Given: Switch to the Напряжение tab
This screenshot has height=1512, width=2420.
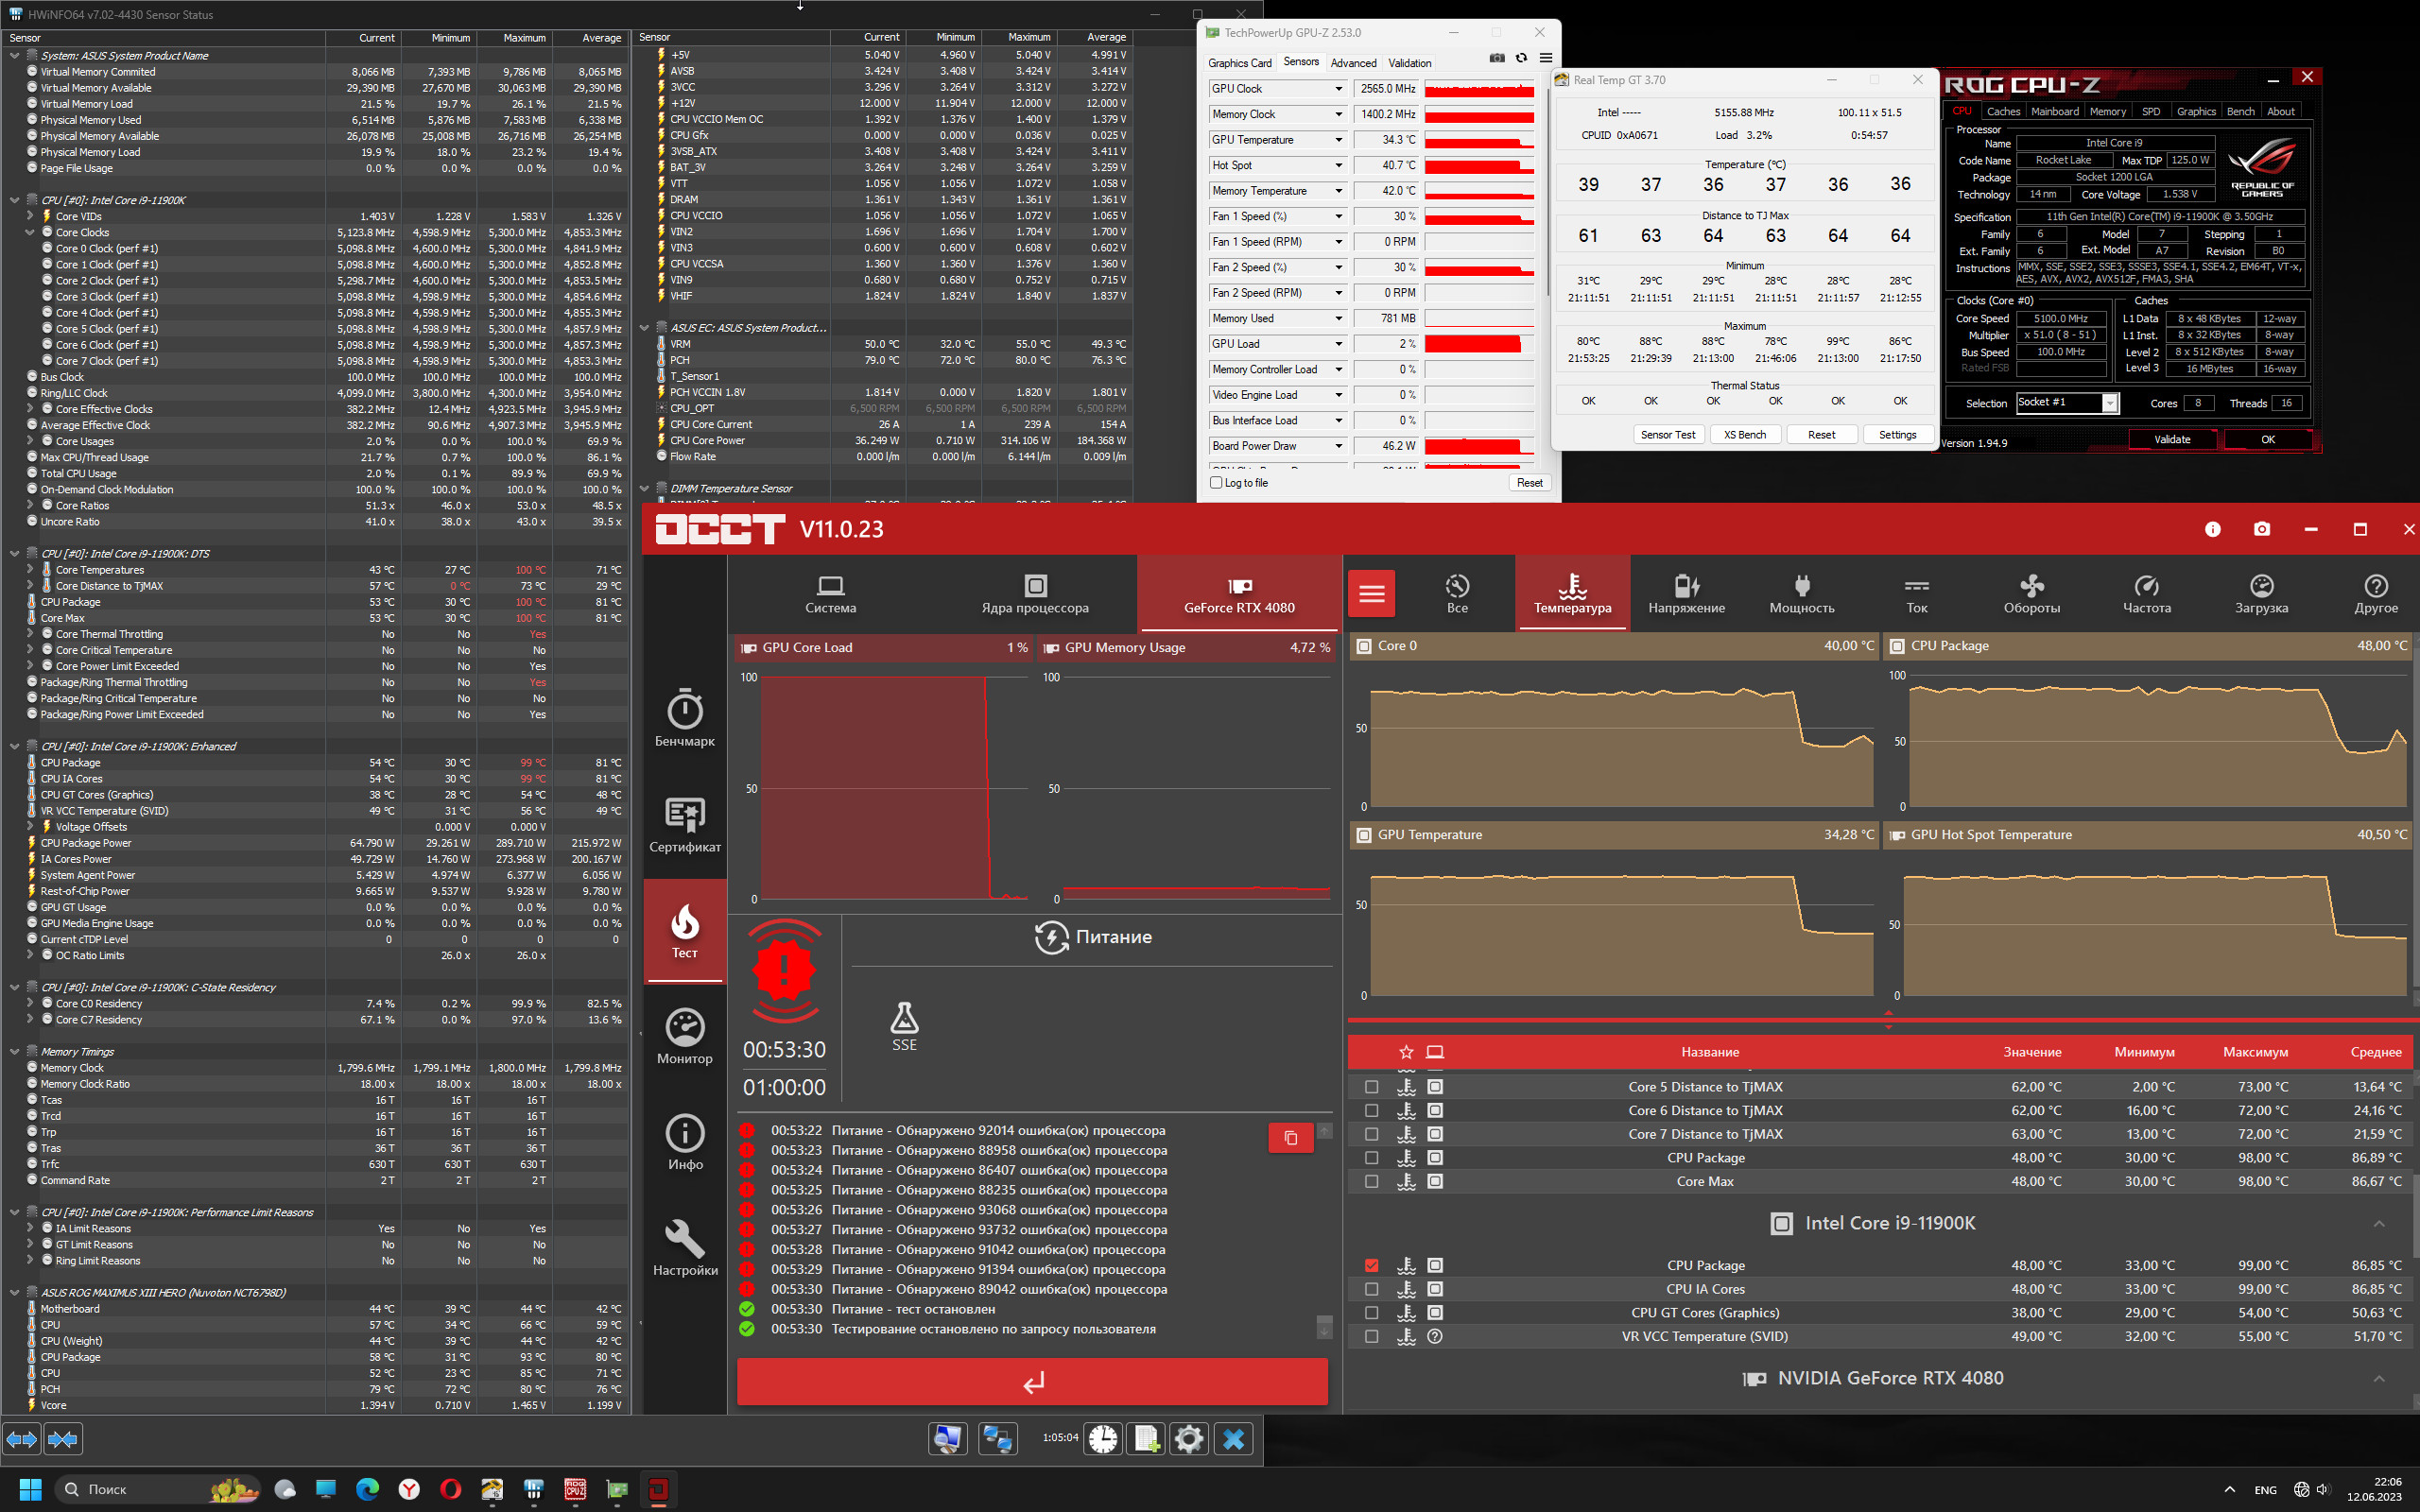Looking at the screenshot, I should click(1686, 594).
